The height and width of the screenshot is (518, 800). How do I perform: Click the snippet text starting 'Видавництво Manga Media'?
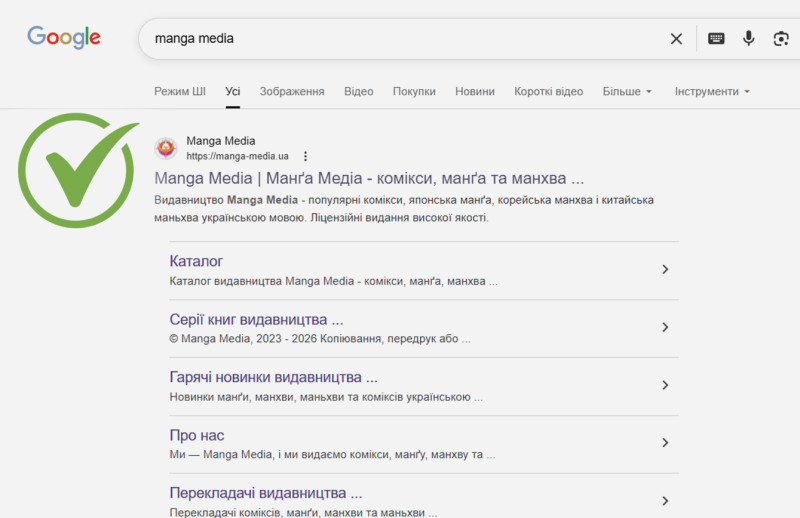click(x=404, y=209)
